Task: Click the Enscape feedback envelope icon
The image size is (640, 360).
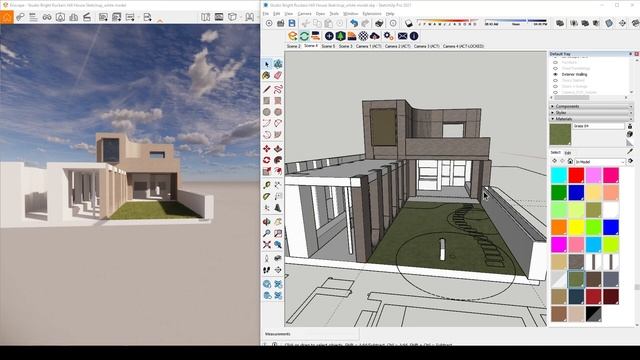Action: (402, 36)
